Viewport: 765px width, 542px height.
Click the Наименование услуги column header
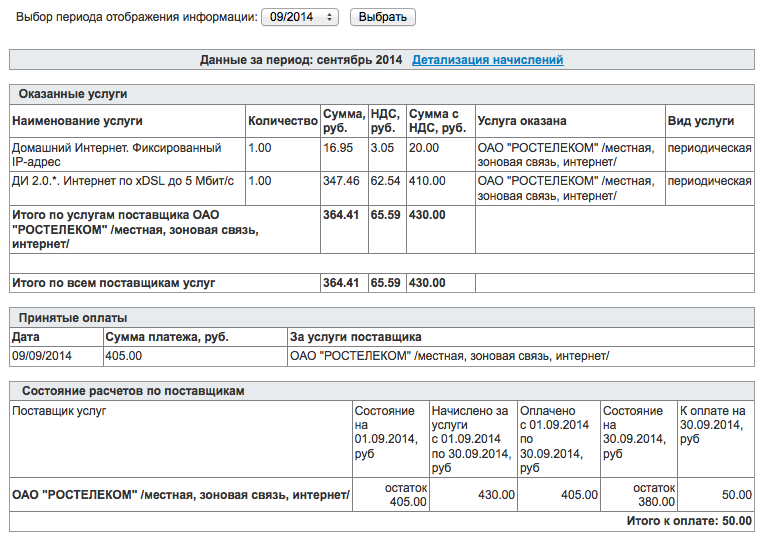click(77, 121)
